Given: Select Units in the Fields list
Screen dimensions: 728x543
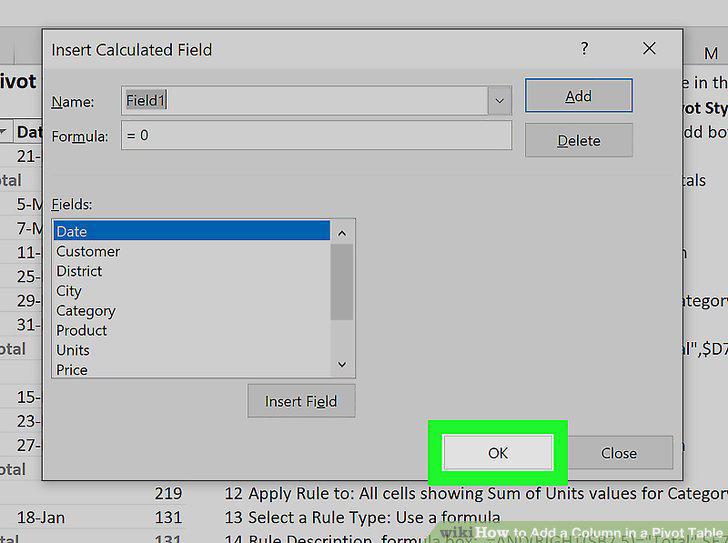Looking at the screenshot, I should coord(192,350).
